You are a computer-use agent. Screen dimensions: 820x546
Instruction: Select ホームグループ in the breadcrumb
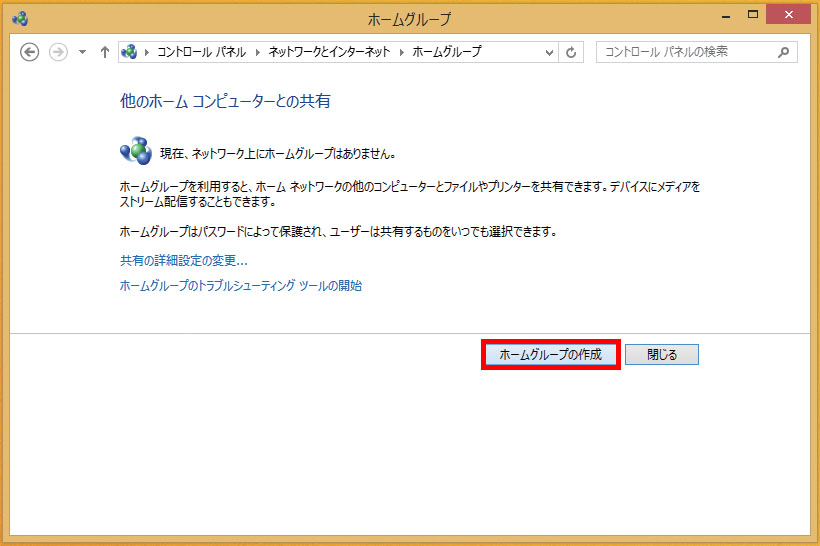pyautogui.click(x=447, y=52)
